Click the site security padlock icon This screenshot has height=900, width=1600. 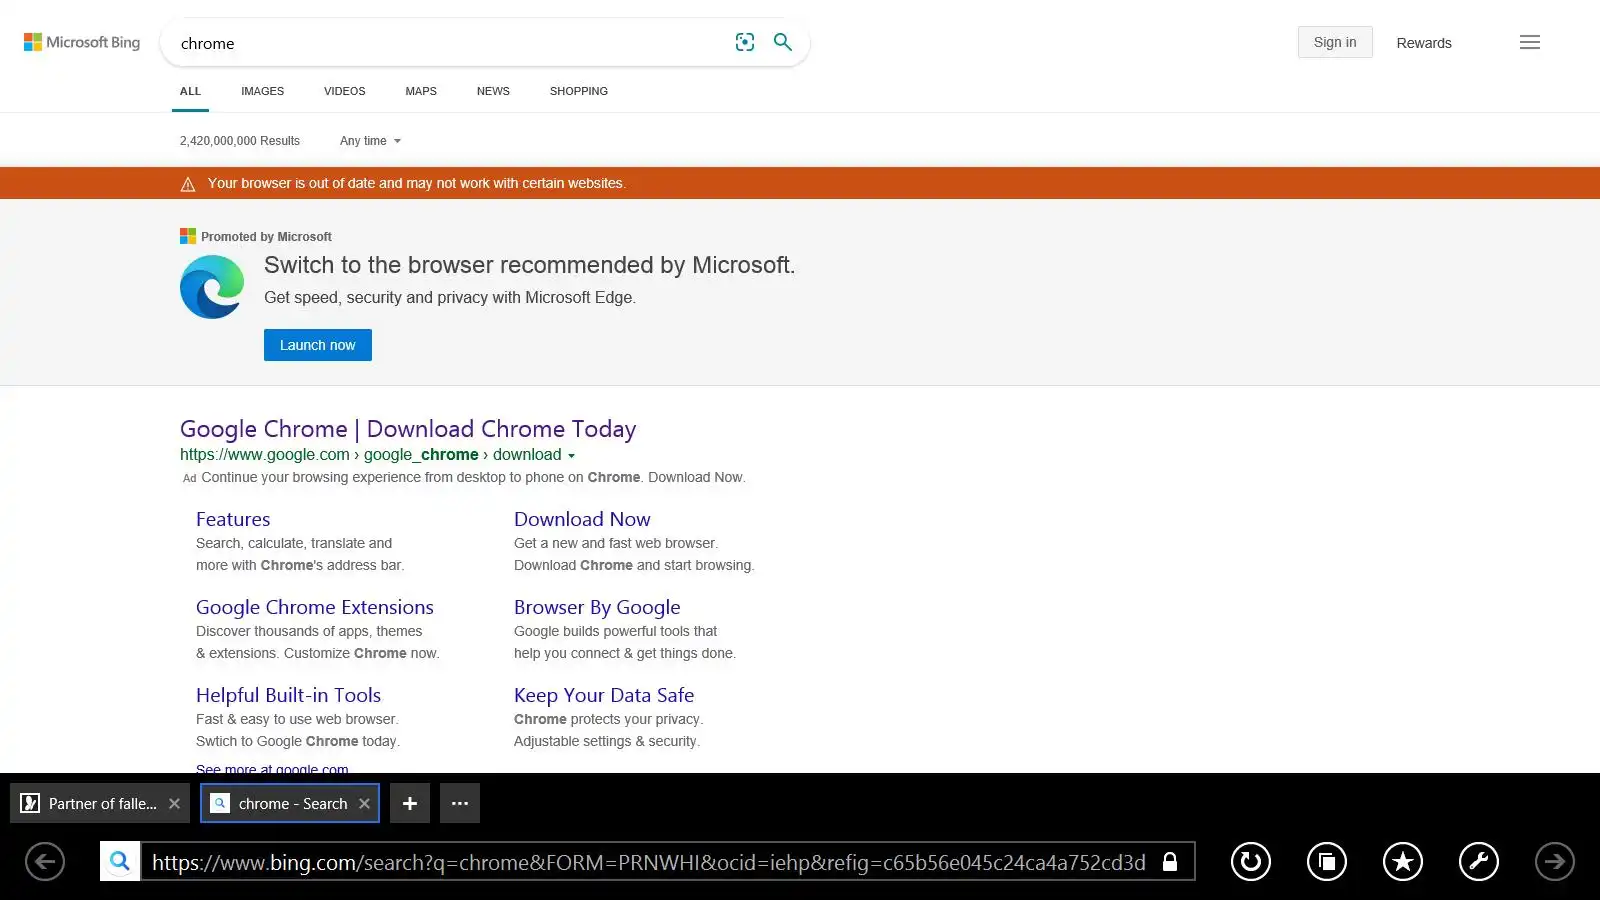click(x=1170, y=861)
